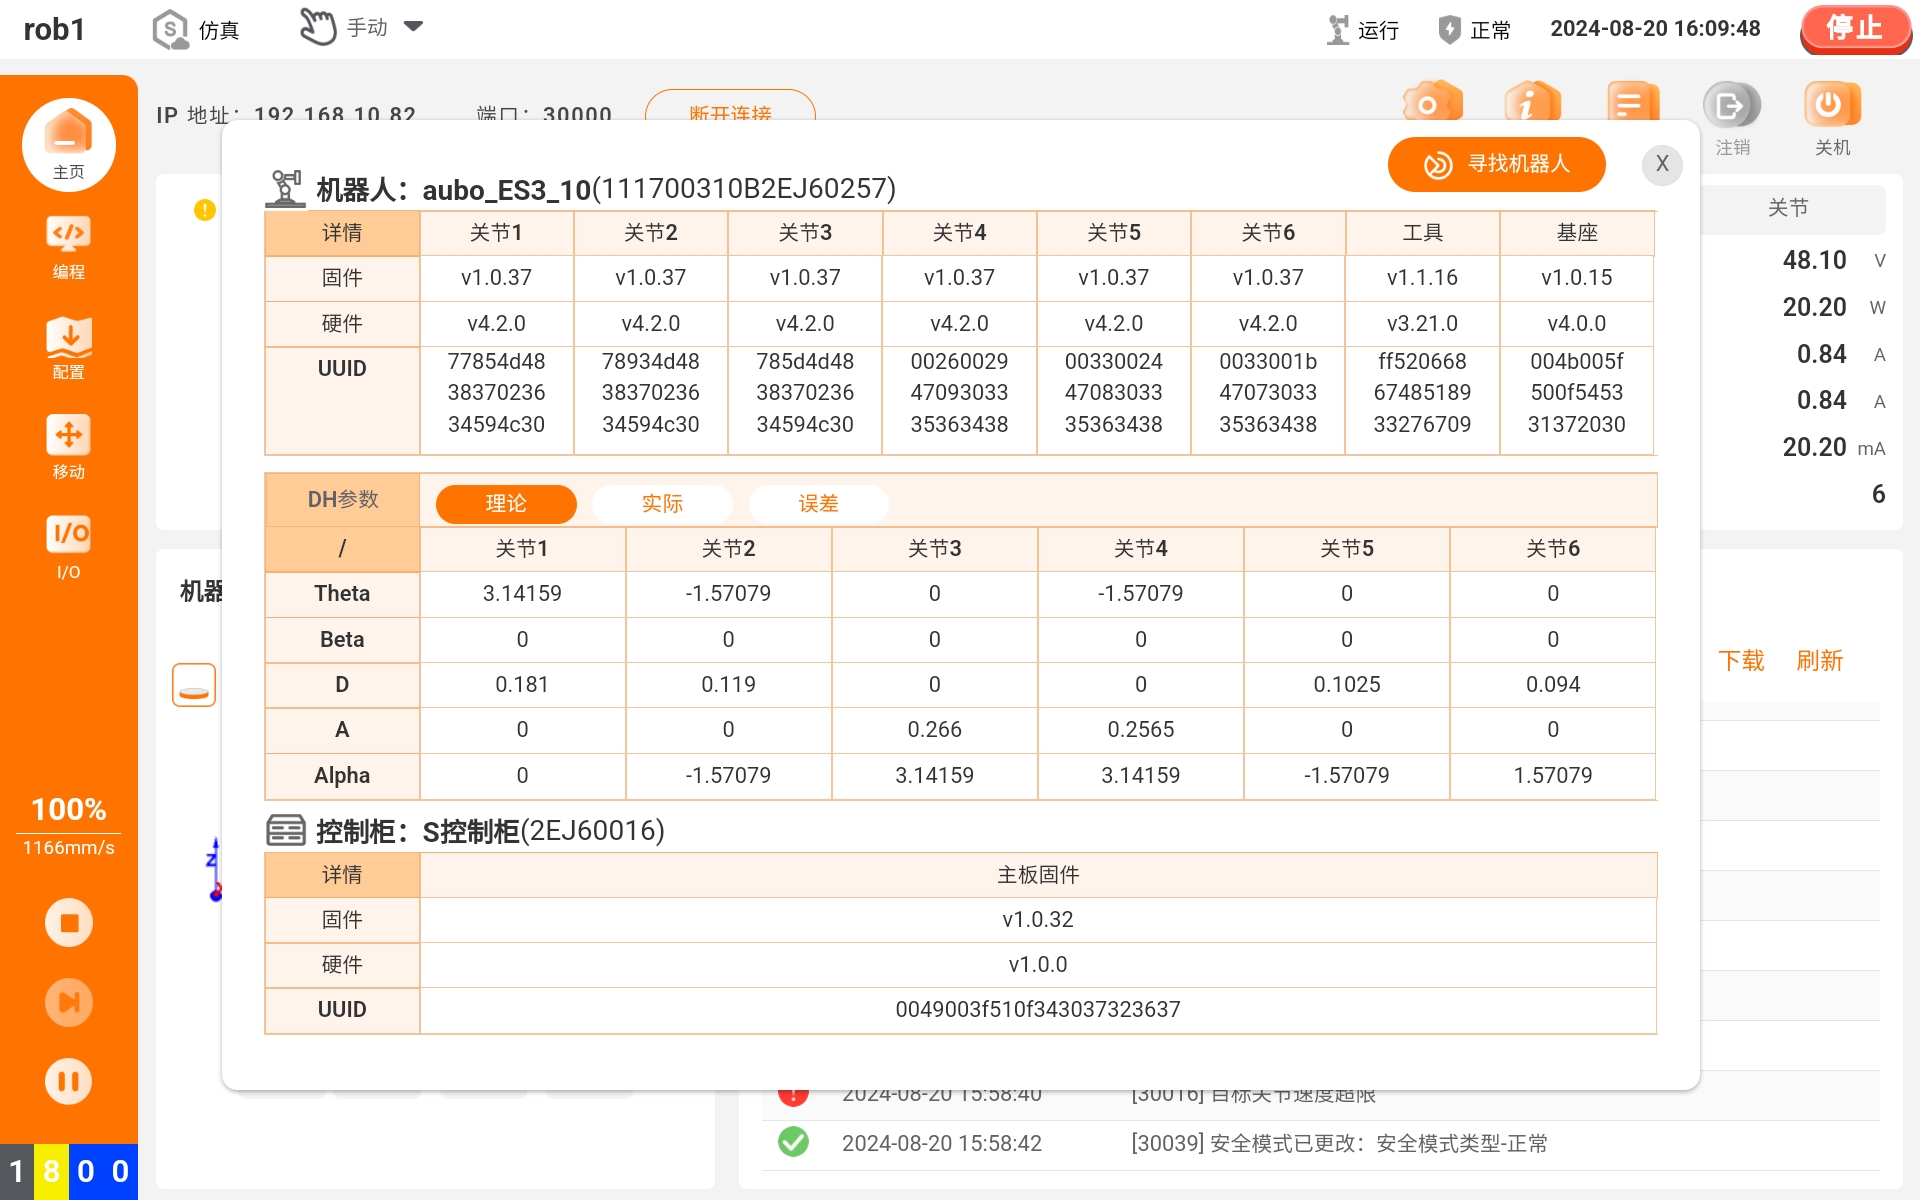Viewport: 1920px width, 1200px height.
Task: Click the log list icon in toolbar
Action: (1633, 103)
